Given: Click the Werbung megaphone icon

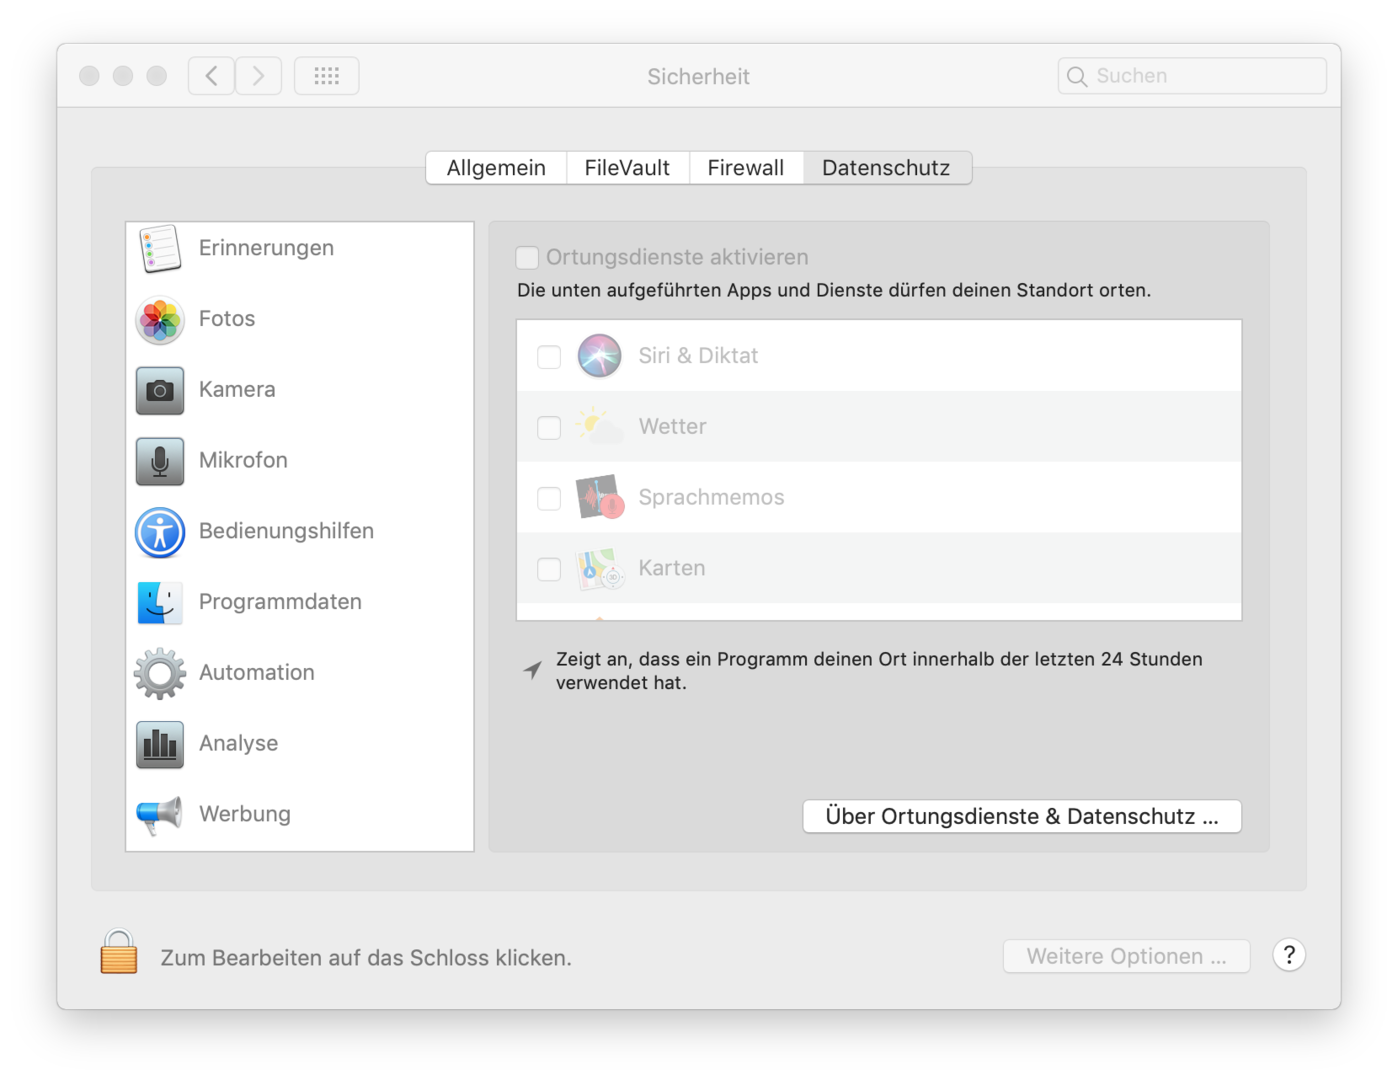Looking at the screenshot, I should (x=160, y=815).
